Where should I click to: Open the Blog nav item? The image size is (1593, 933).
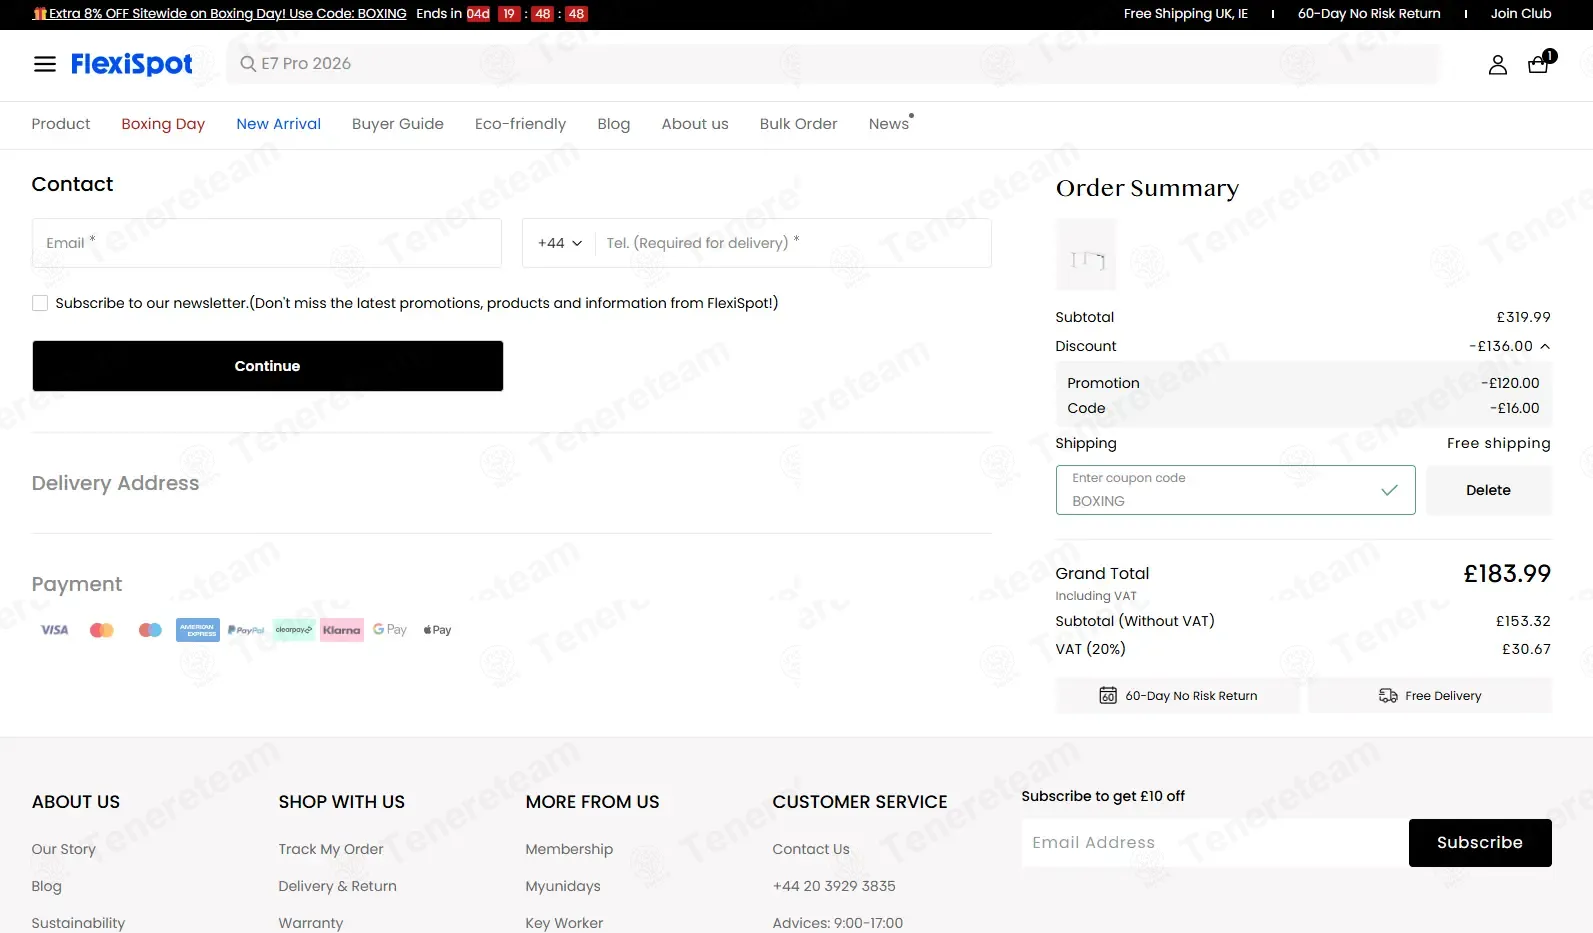pyautogui.click(x=614, y=124)
